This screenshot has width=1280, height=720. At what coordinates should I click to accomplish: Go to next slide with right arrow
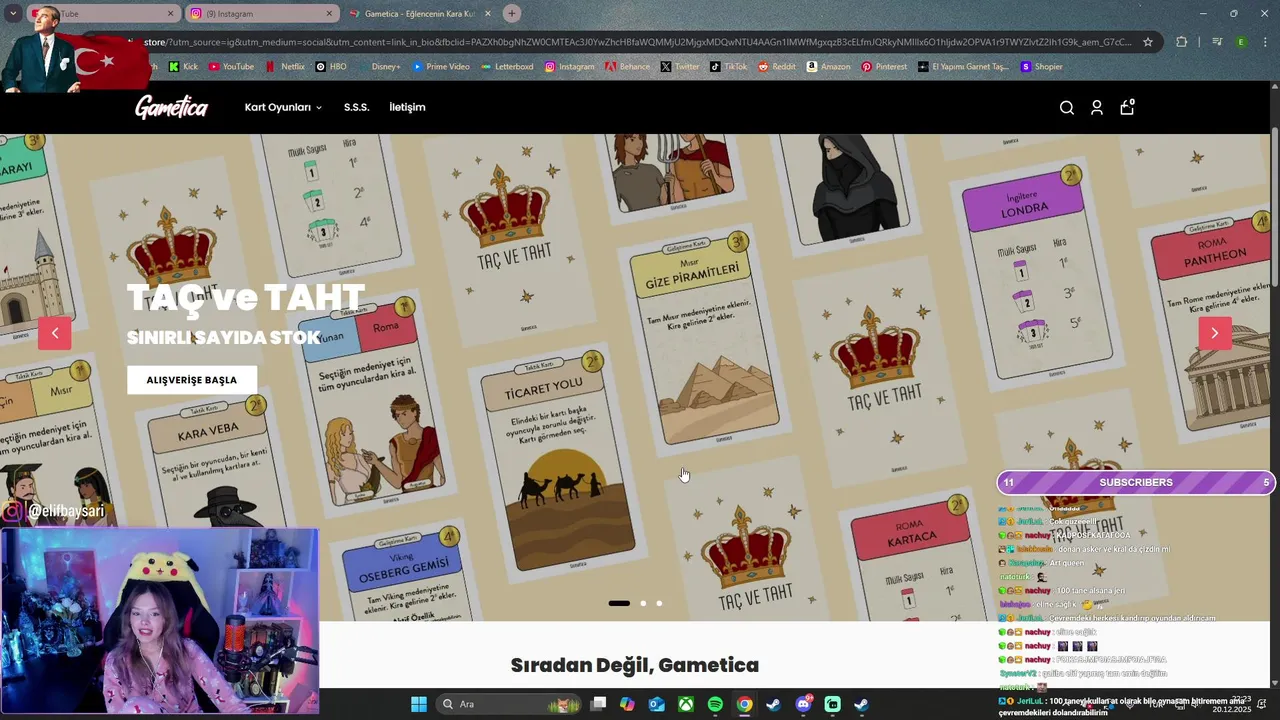click(1215, 333)
